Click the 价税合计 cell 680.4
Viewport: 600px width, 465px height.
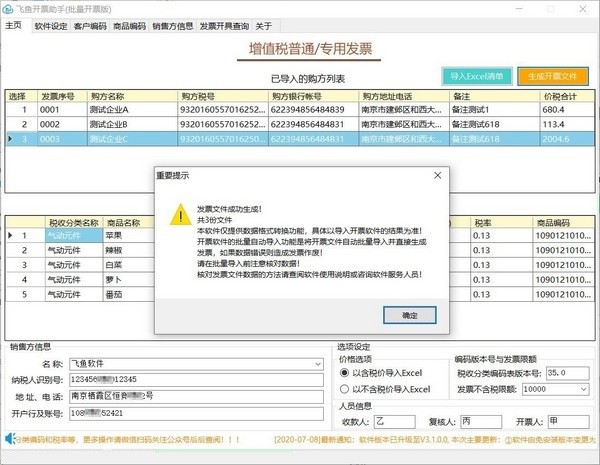(567, 110)
